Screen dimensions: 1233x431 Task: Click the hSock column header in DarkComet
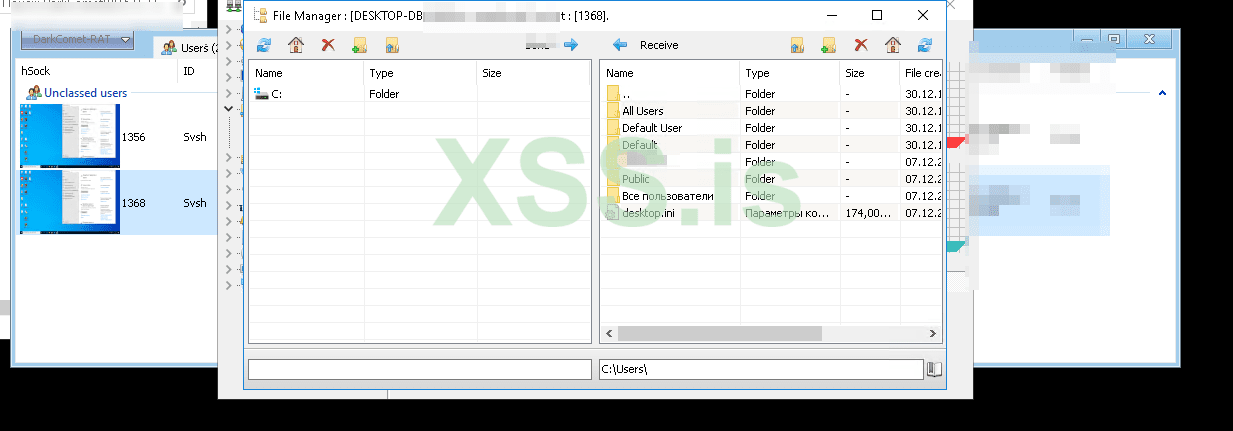click(98, 71)
